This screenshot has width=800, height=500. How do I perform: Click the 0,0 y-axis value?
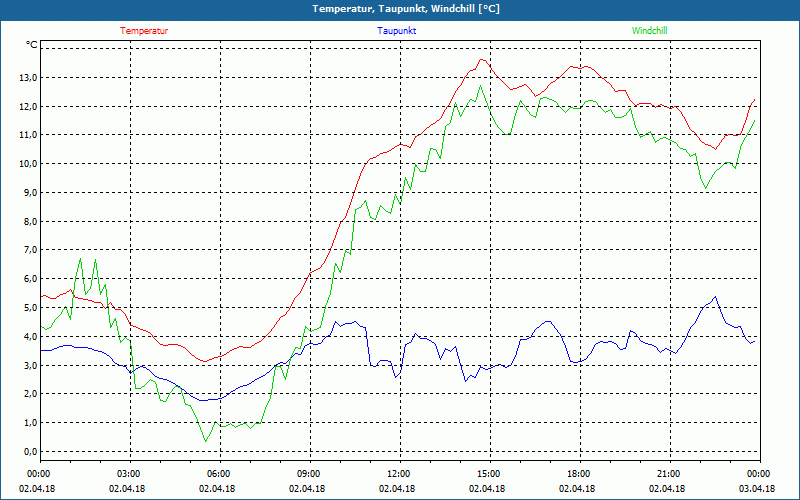[x=30, y=452]
